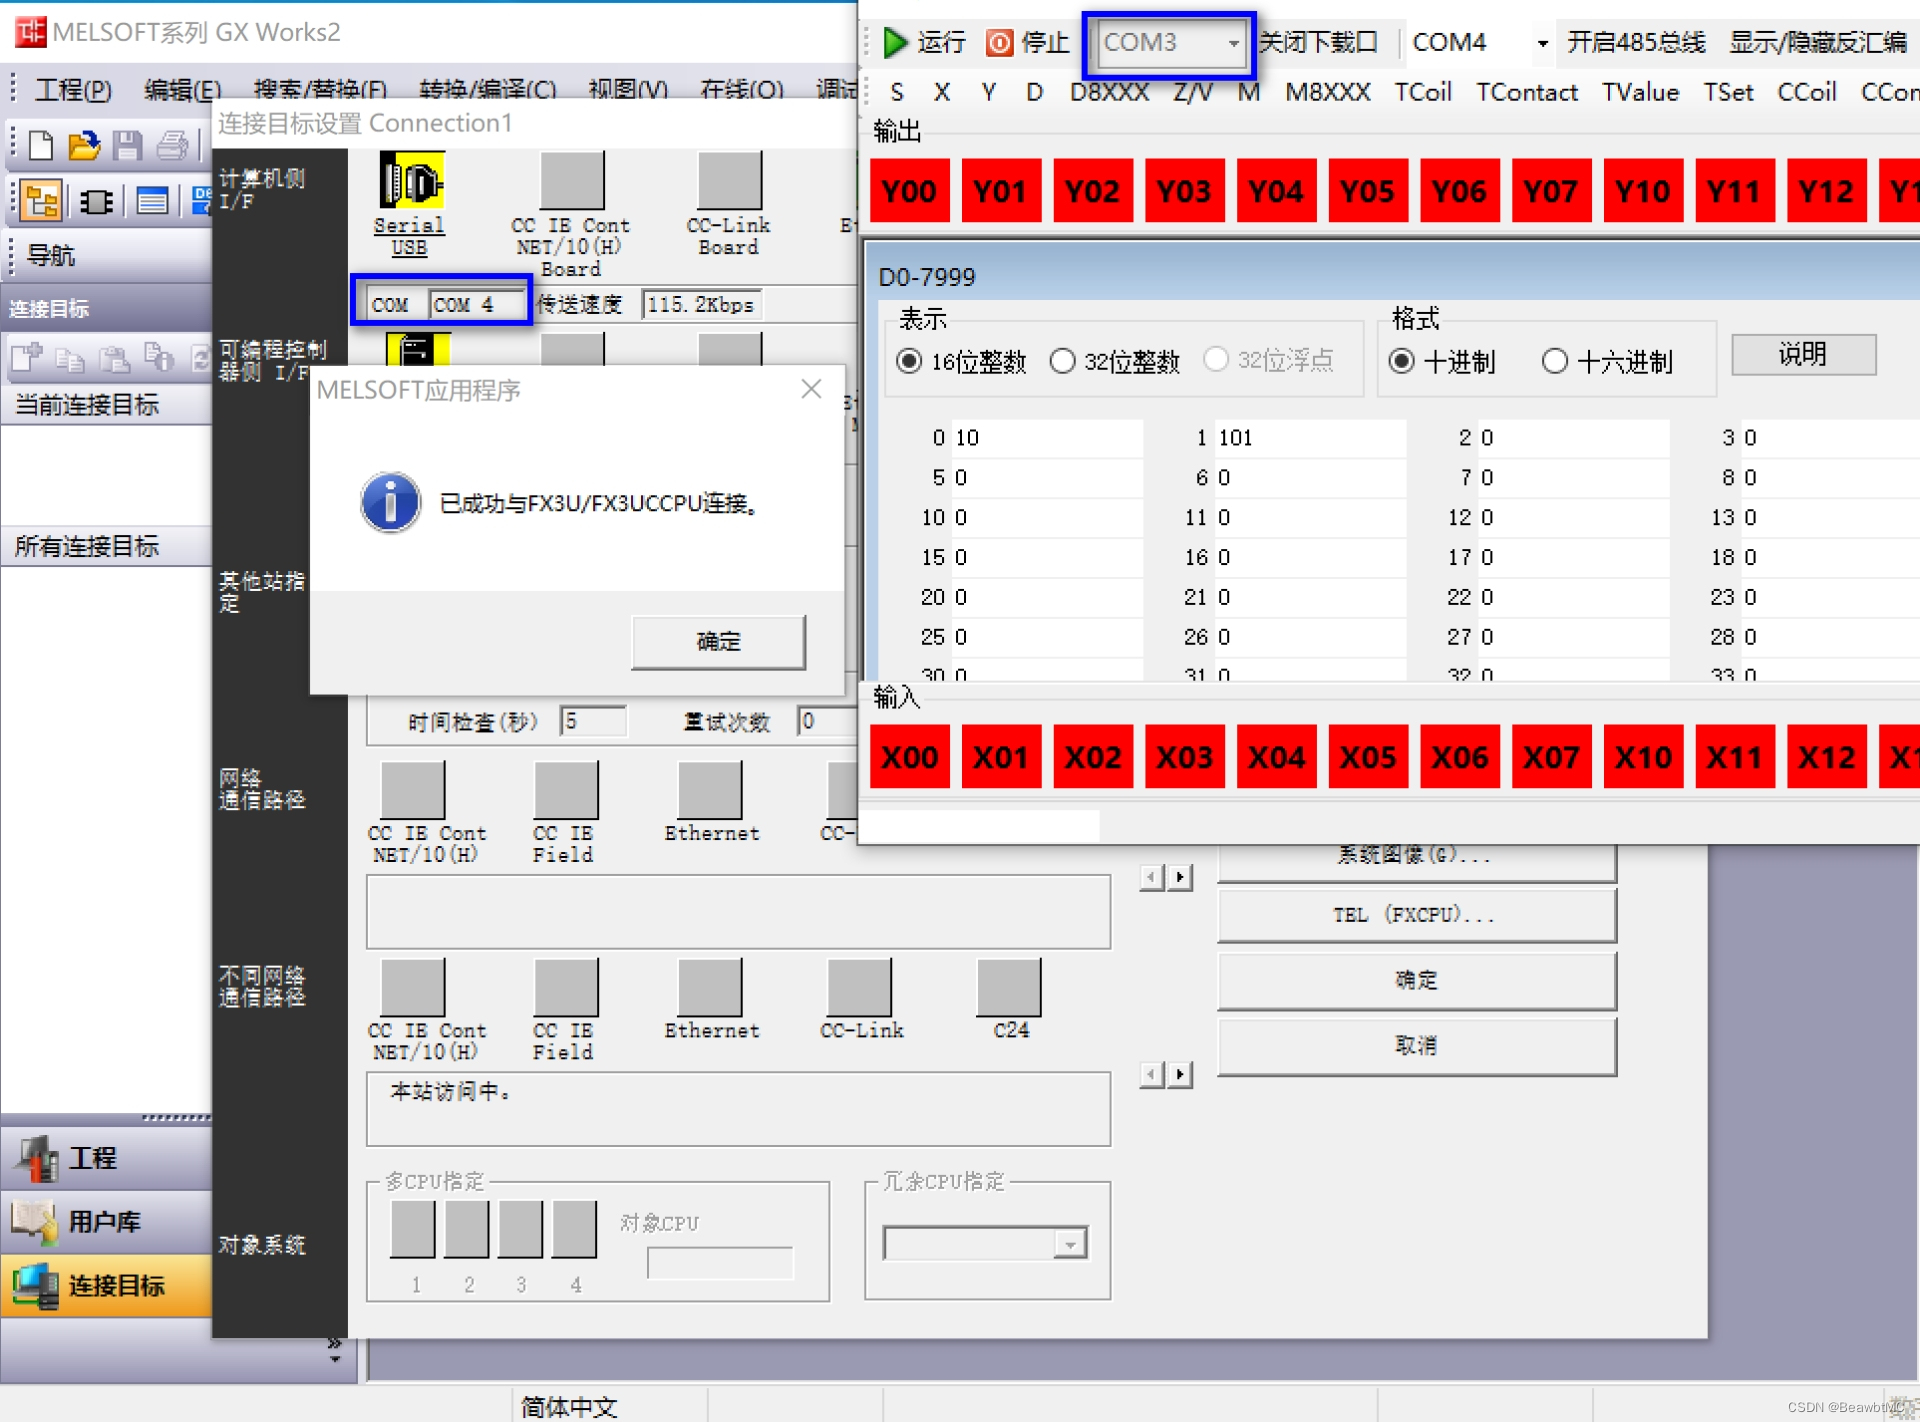Select the 十六进制 format radio button

1554,361
